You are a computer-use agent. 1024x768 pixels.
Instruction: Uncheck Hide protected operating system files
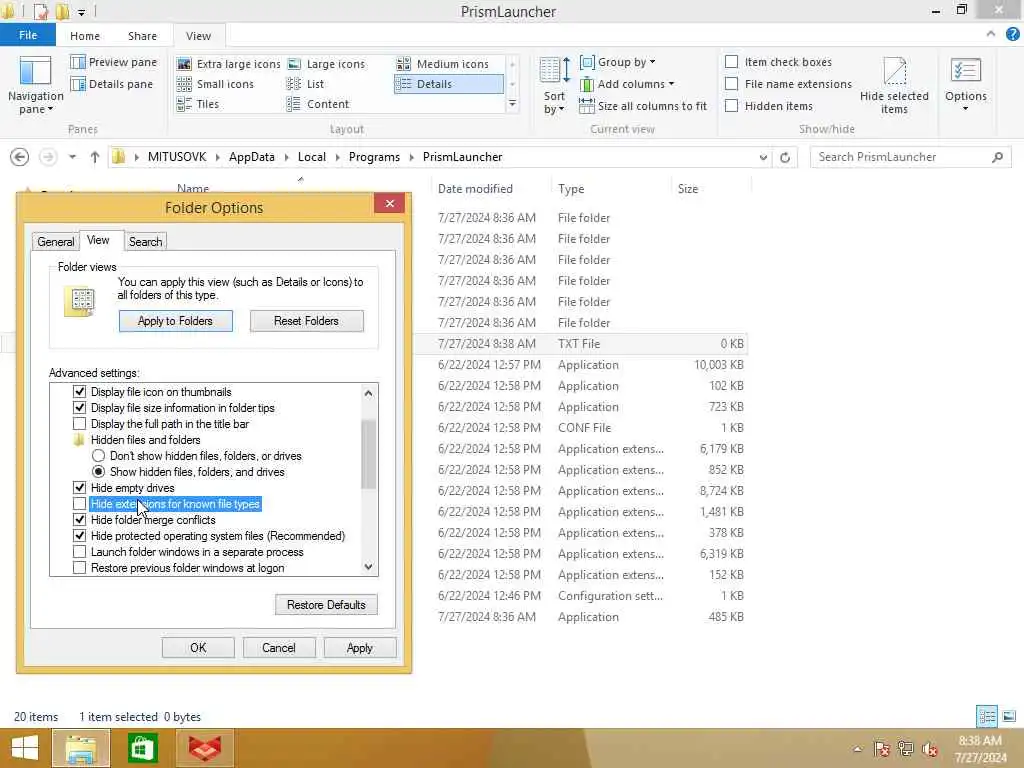coord(79,536)
